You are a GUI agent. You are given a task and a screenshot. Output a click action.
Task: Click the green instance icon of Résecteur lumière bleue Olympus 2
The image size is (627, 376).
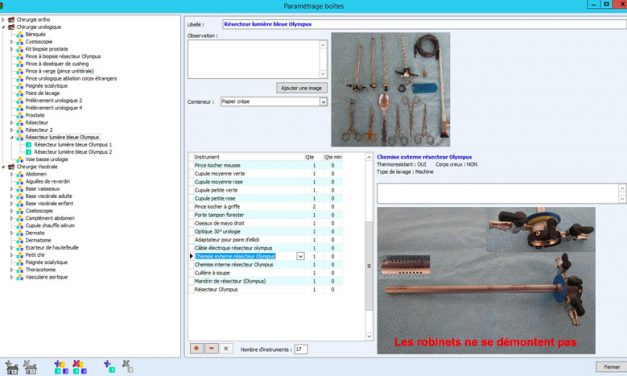pyautogui.click(x=29, y=152)
